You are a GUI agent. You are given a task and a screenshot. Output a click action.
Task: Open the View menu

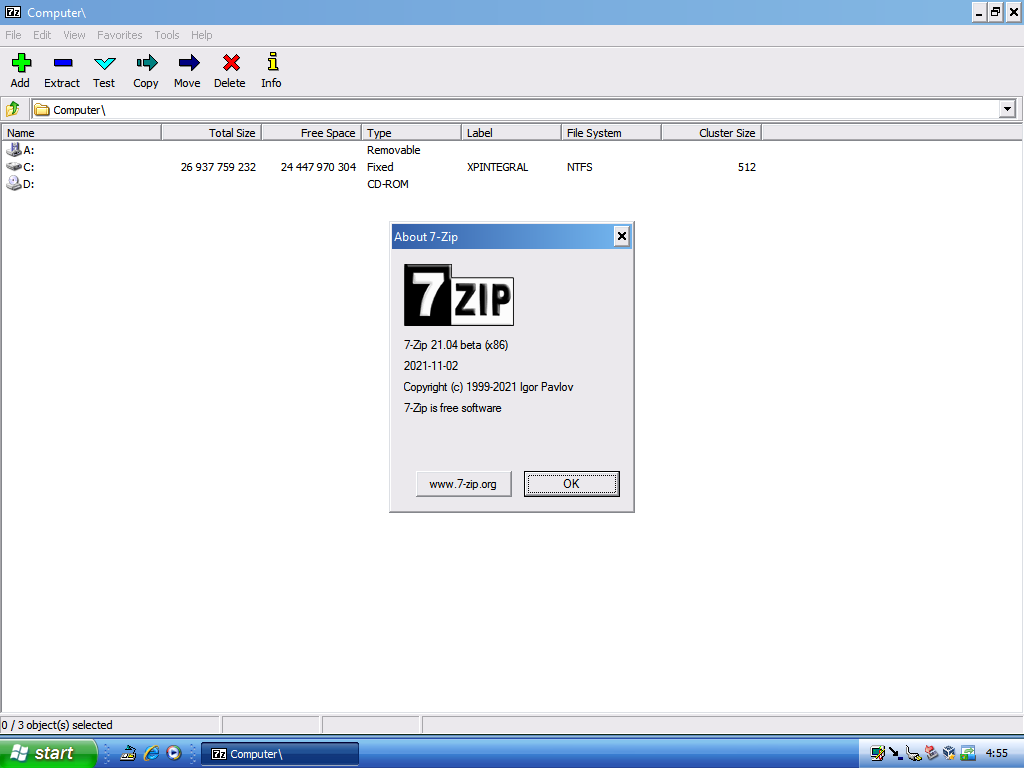(74, 35)
